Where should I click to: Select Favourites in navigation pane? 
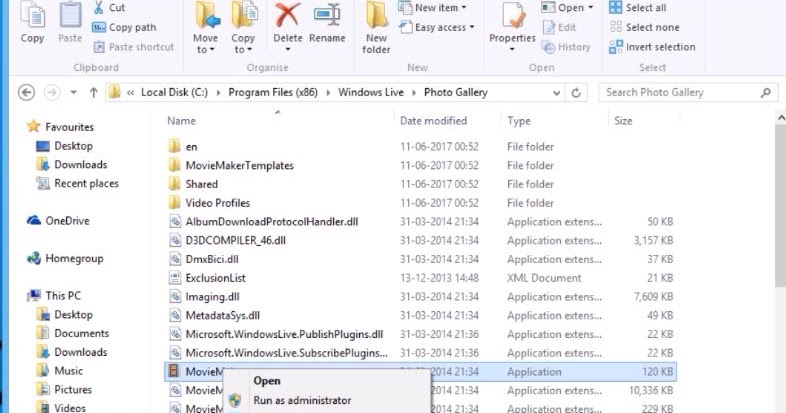pos(60,127)
